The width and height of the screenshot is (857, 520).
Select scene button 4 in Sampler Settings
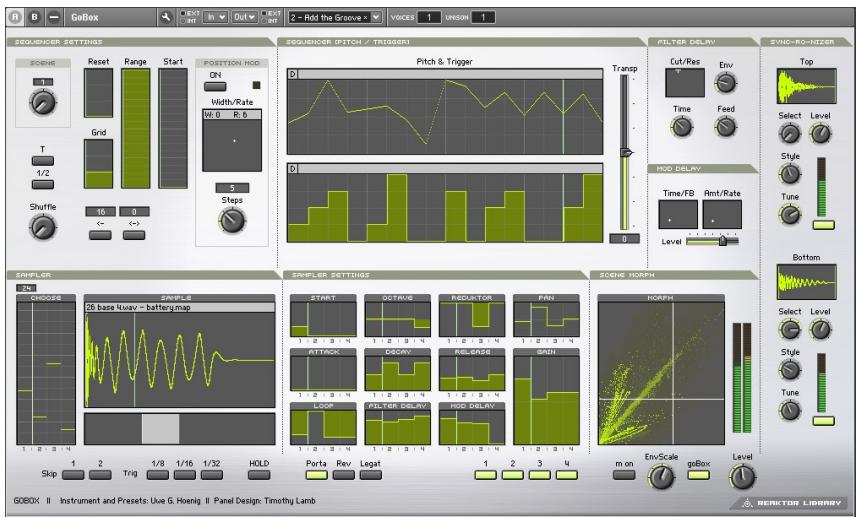tap(567, 475)
